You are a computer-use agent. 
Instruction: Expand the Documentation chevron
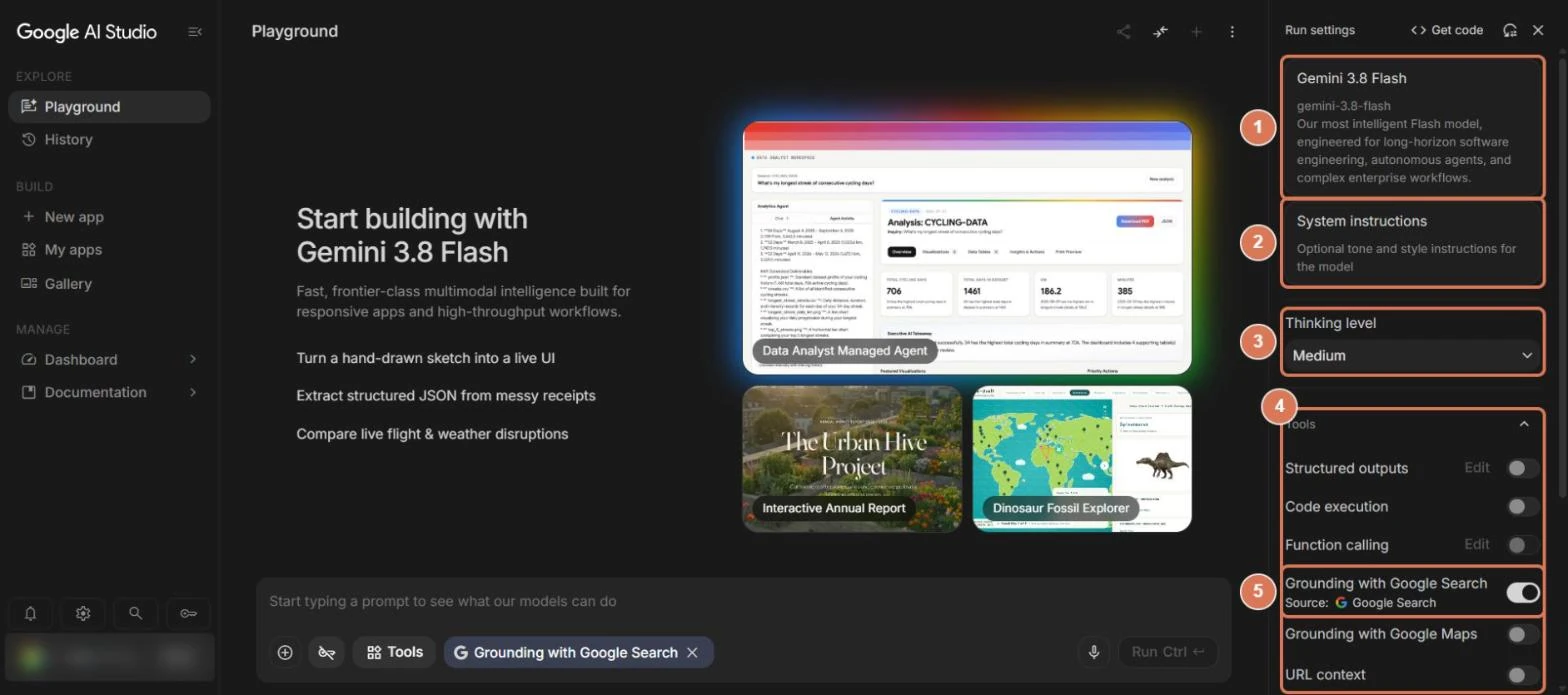[x=193, y=392]
